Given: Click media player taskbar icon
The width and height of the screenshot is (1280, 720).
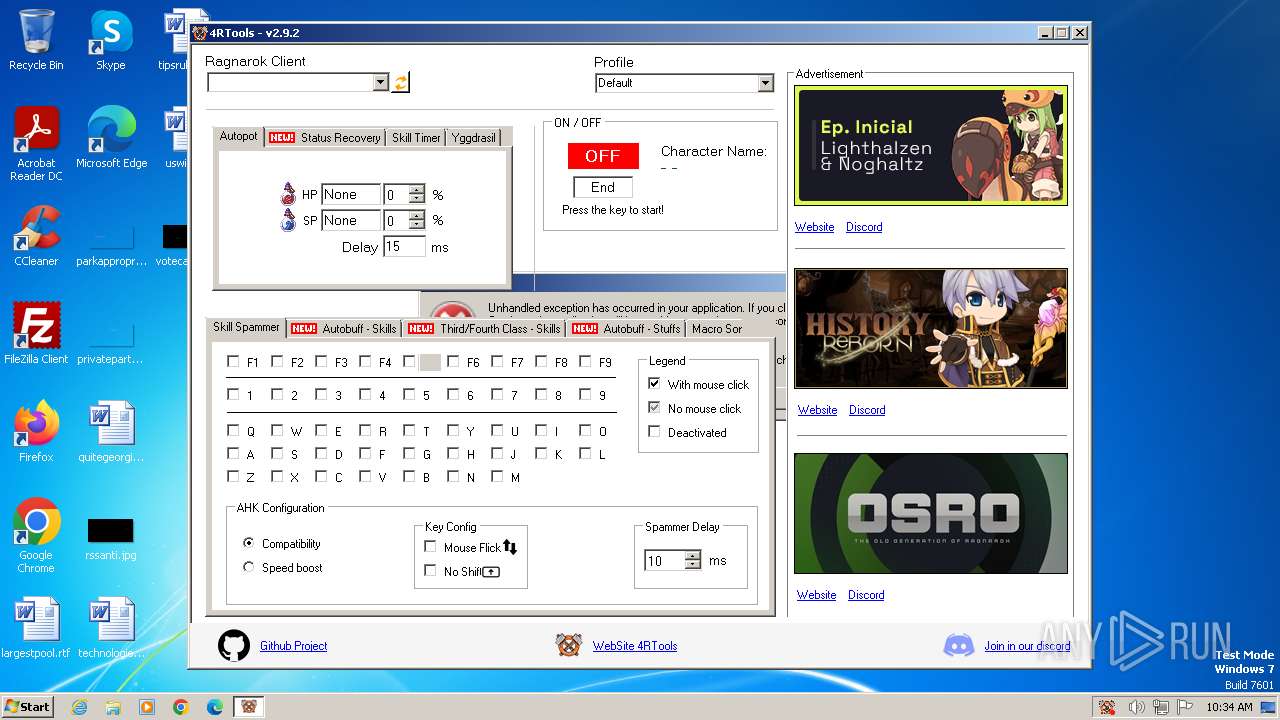Looking at the screenshot, I should tap(147, 707).
